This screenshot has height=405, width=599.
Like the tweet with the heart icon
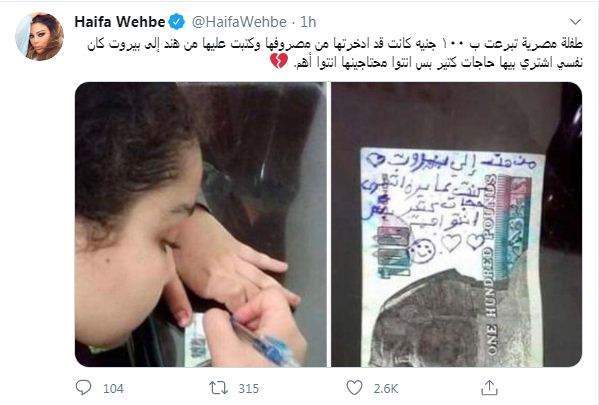coord(354,388)
